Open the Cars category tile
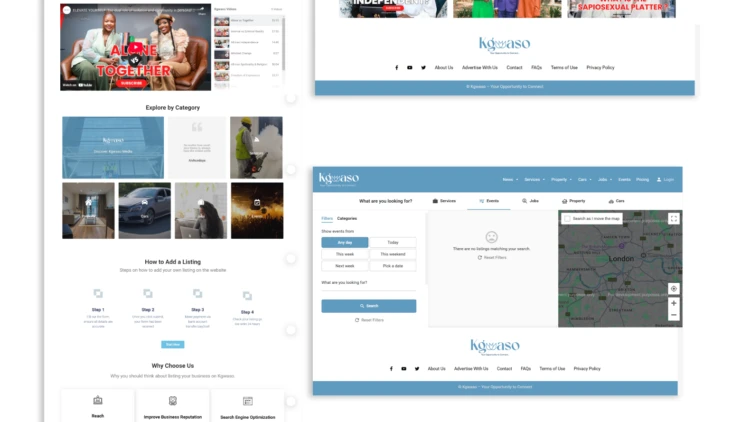The height and width of the screenshot is (422, 750). click(144, 211)
